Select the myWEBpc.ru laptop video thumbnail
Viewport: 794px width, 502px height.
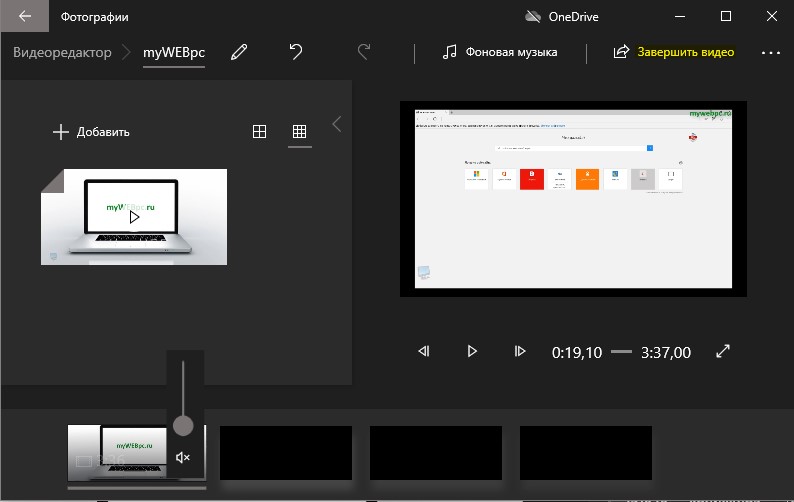(134, 217)
